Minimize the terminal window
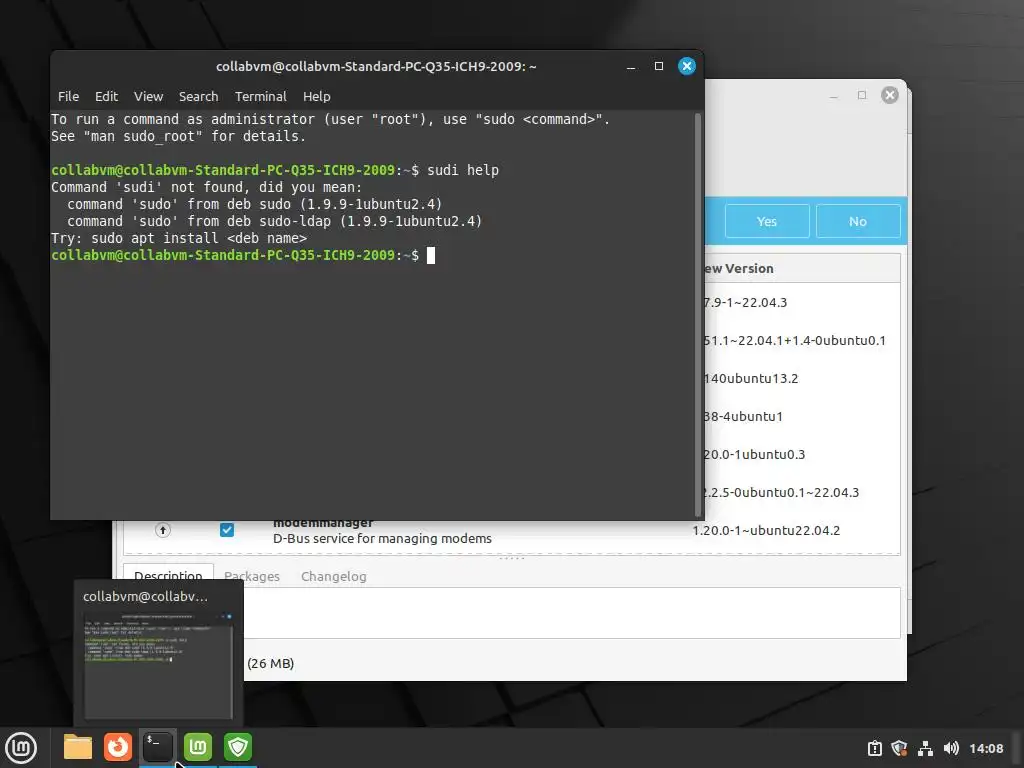The height and width of the screenshot is (768, 1024). point(631,66)
